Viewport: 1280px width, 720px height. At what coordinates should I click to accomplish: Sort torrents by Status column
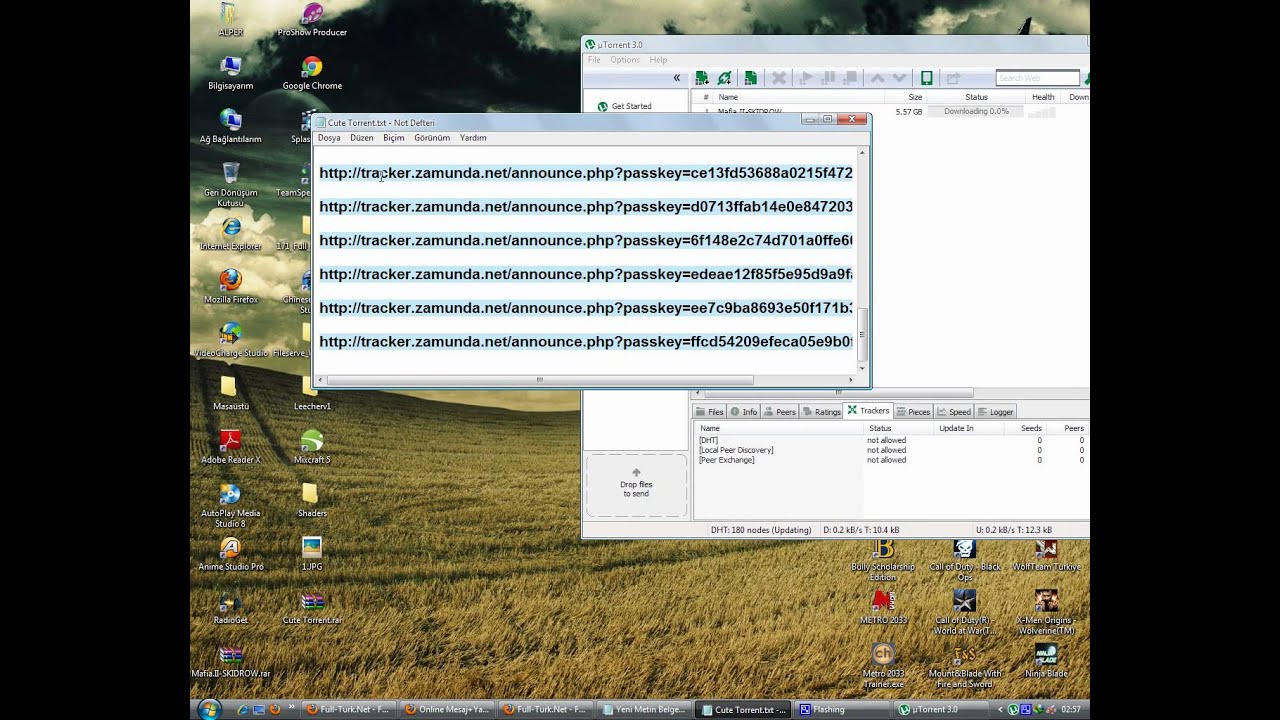point(976,97)
